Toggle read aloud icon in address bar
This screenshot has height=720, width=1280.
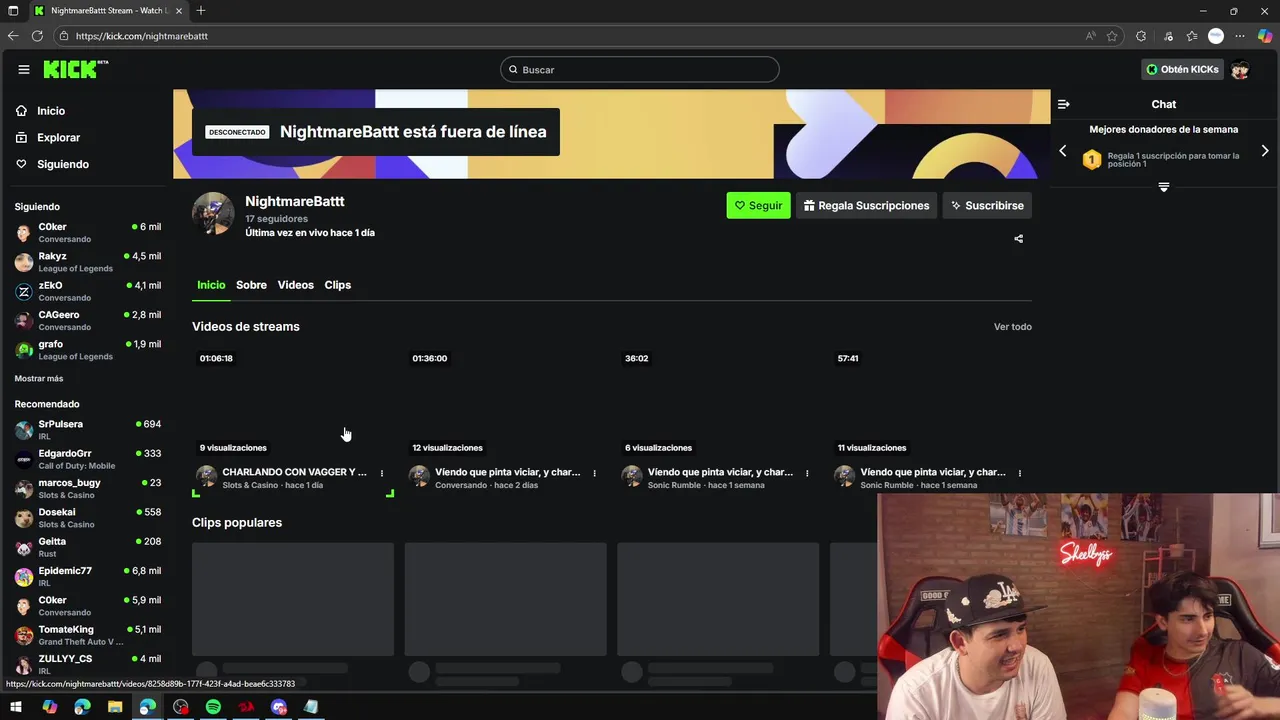[x=1090, y=36]
